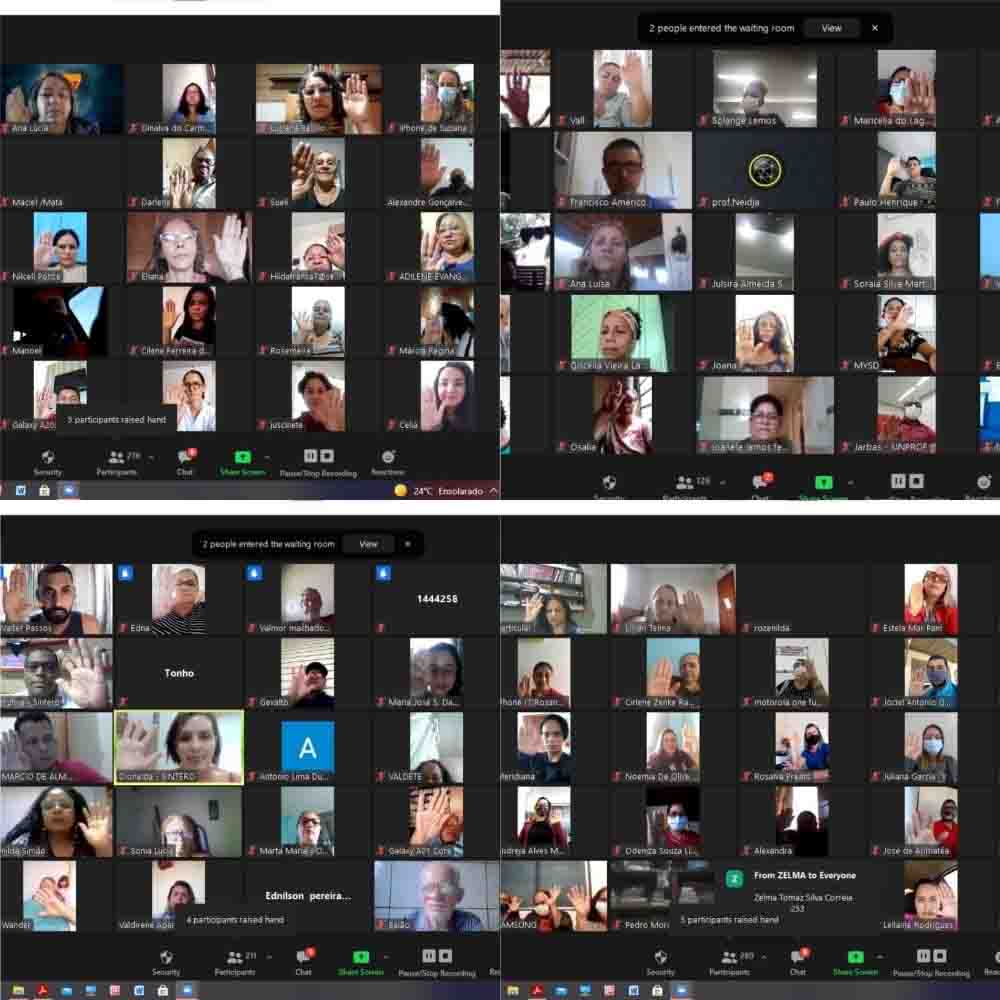1000x1000 pixels.
Task: Expand Share Screen options arrow in bottom-left window
Action: click(x=384, y=956)
